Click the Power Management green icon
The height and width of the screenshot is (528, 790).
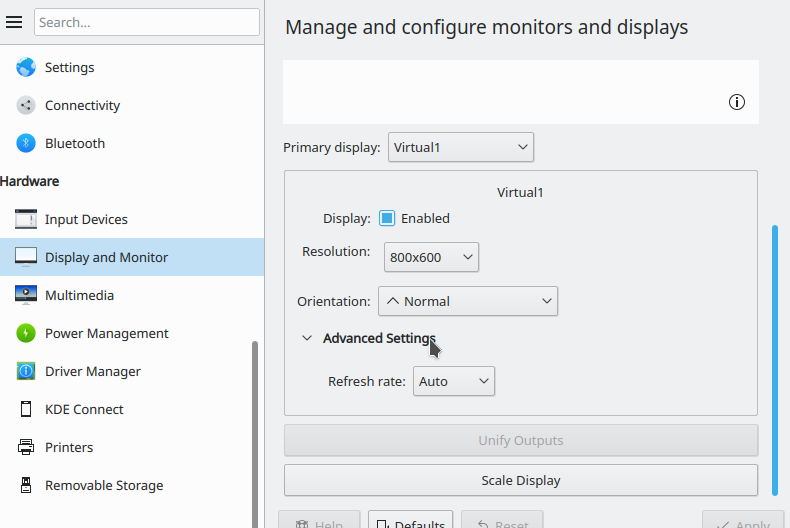[x=26, y=333]
